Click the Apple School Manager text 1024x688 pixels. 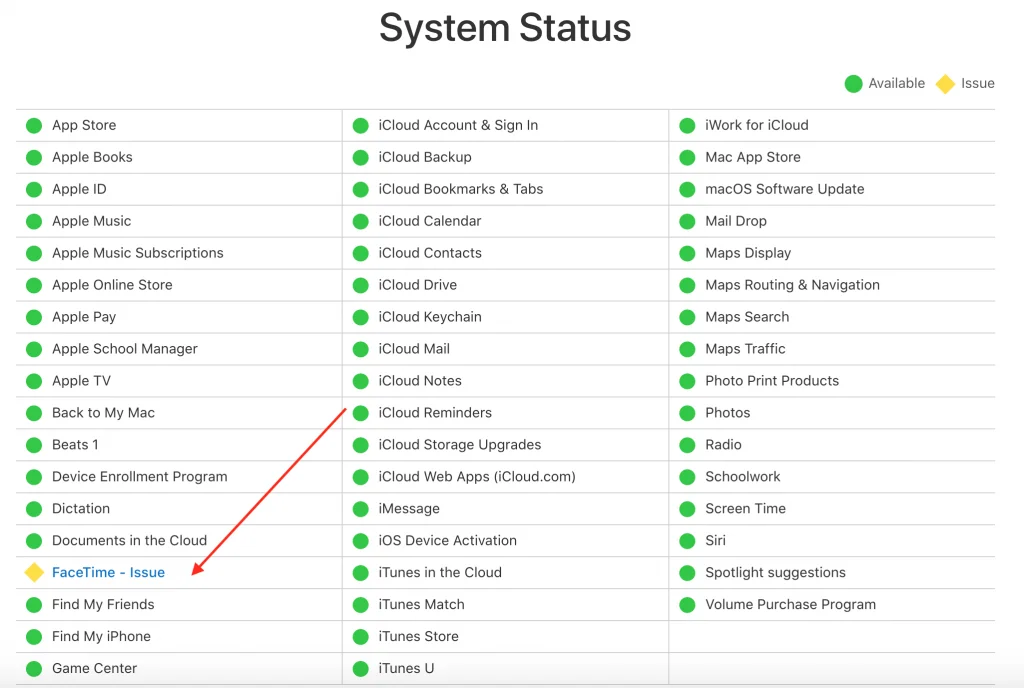tap(125, 349)
